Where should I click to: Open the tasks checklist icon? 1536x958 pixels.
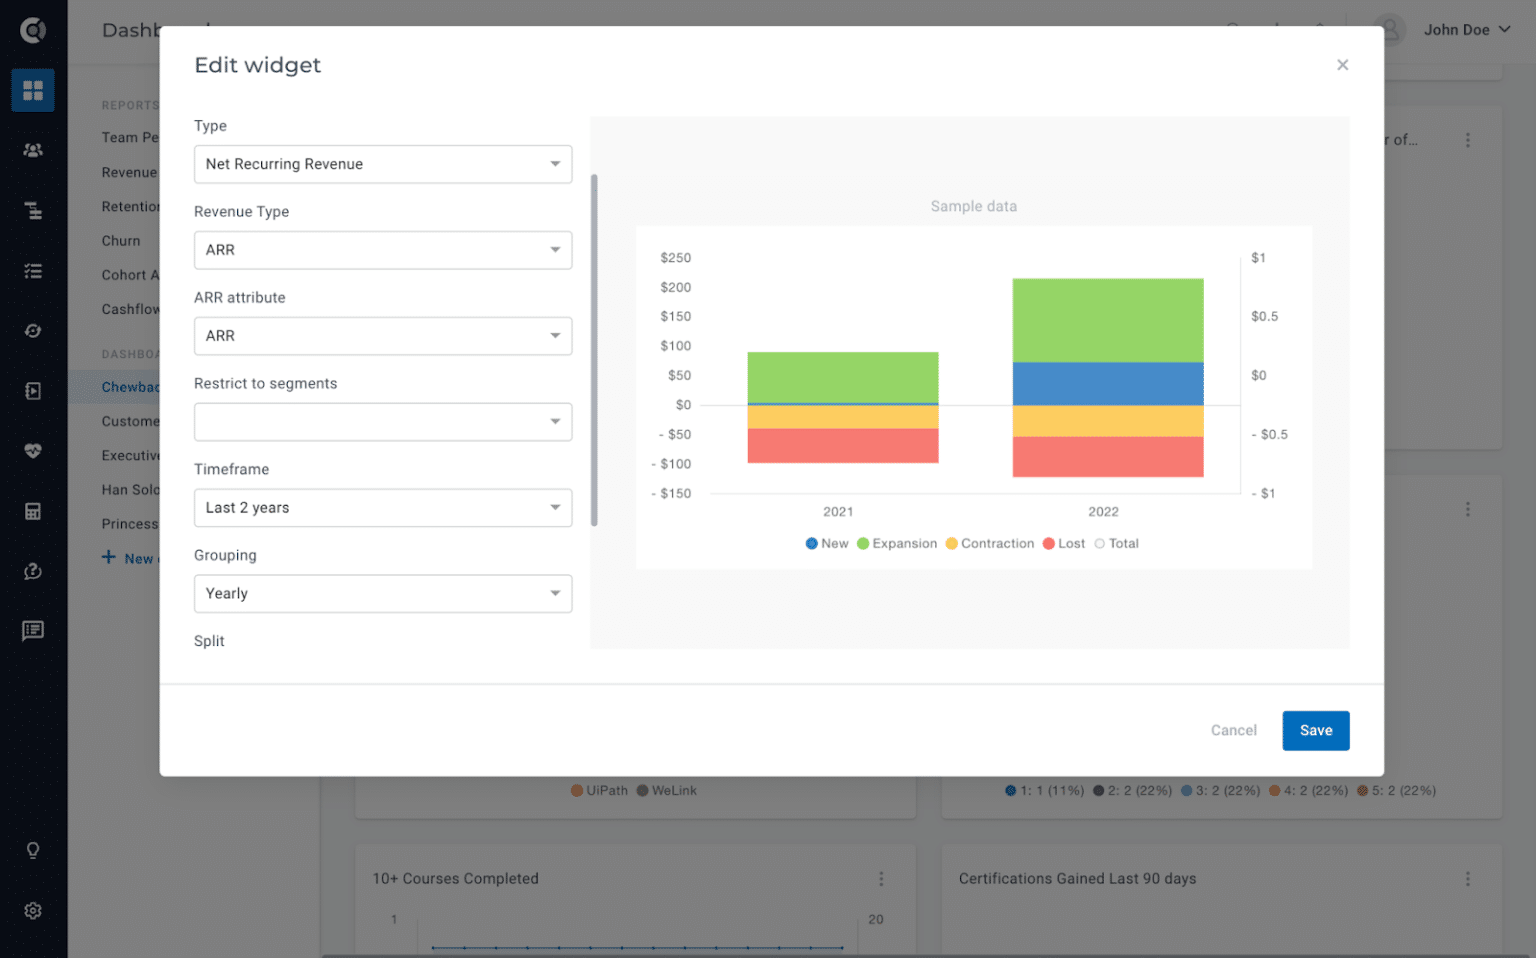[x=33, y=270]
